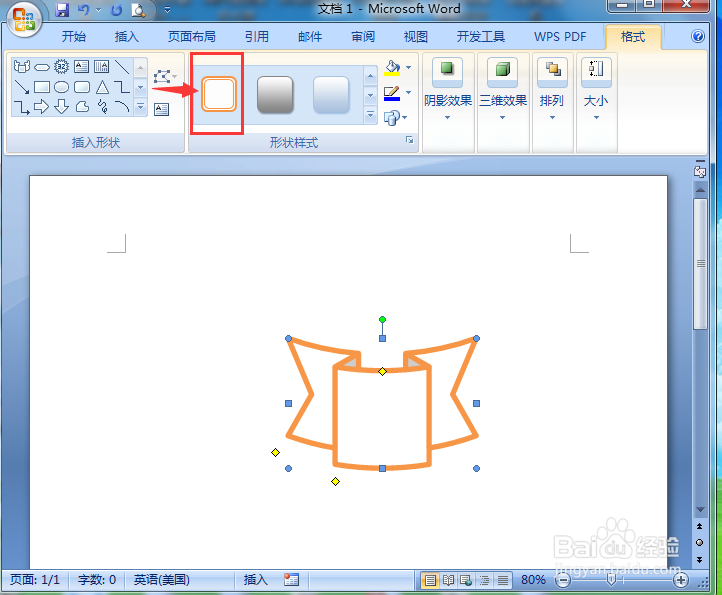Apply the light blue gradient shape style

[331, 94]
